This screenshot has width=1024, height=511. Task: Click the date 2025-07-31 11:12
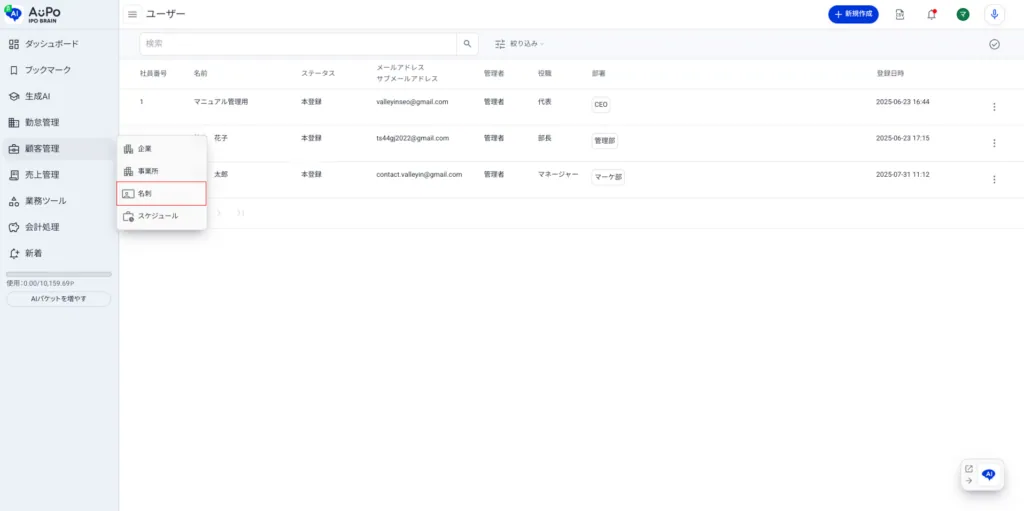point(903,174)
